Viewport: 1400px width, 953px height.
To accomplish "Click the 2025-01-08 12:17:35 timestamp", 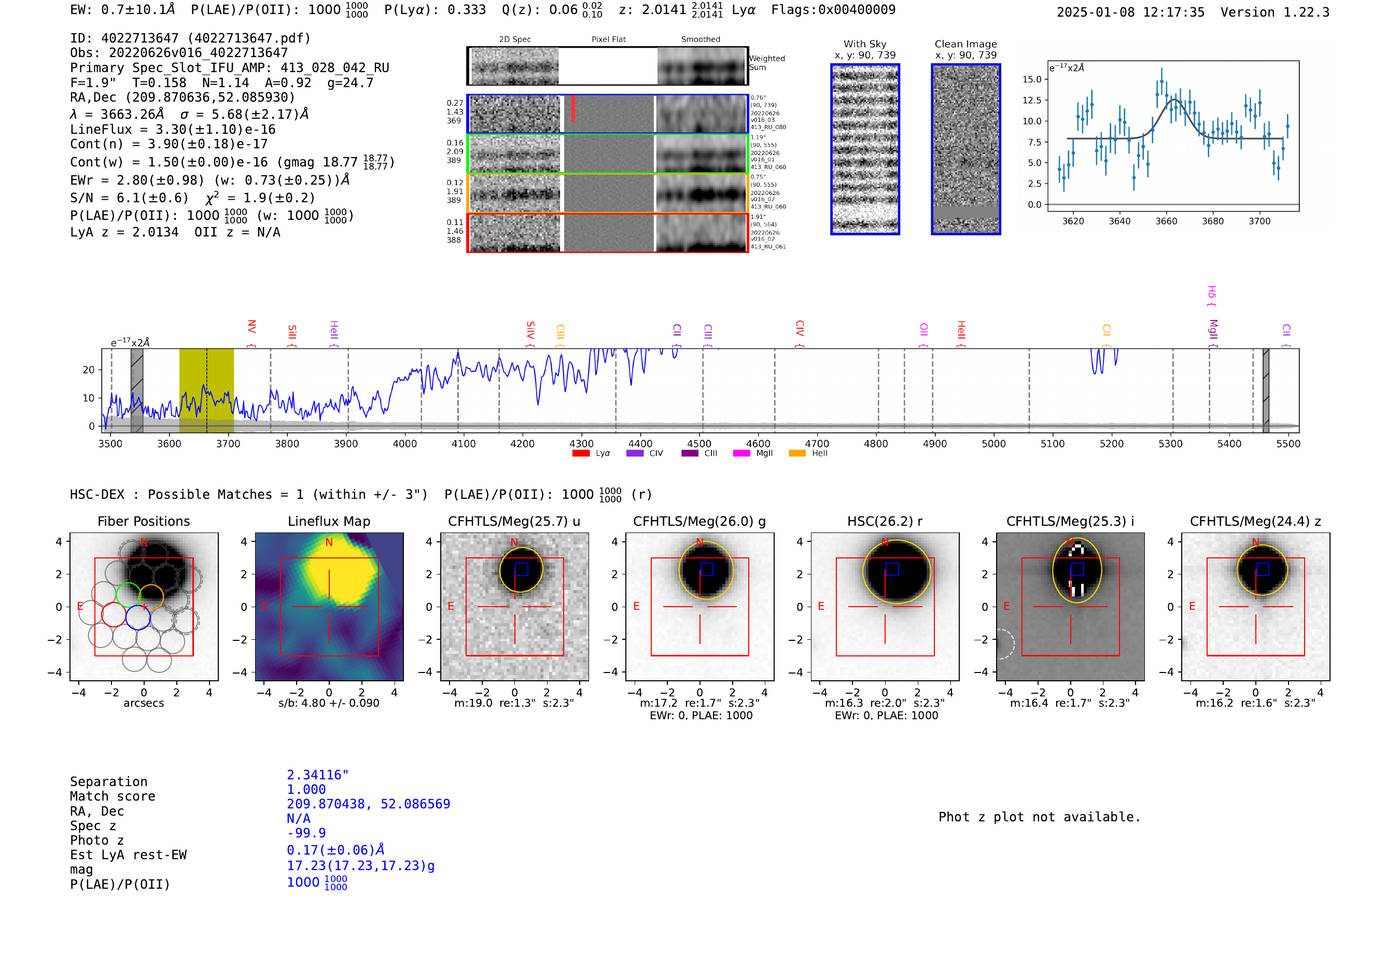I will (x=1131, y=12).
